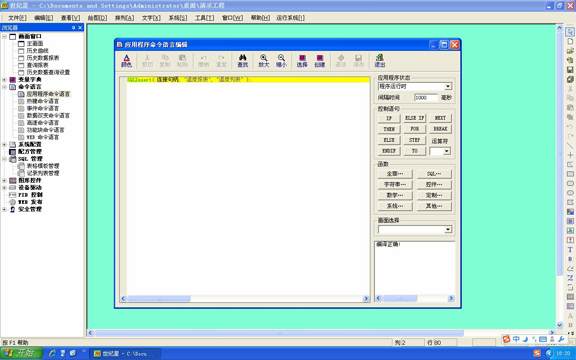Viewport: 576px width, 360px height.
Task: Click the FOR control statement button
Action: (x=414, y=129)
